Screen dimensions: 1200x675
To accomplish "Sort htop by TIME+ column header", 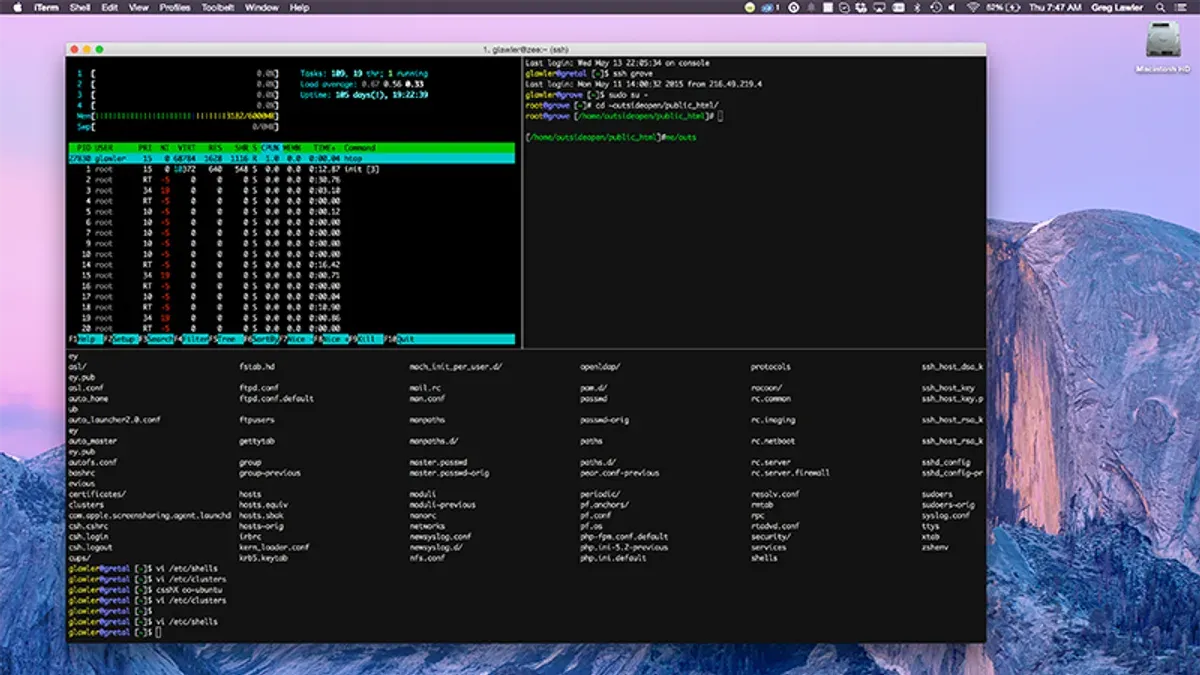I will click(x=323, y=148).
